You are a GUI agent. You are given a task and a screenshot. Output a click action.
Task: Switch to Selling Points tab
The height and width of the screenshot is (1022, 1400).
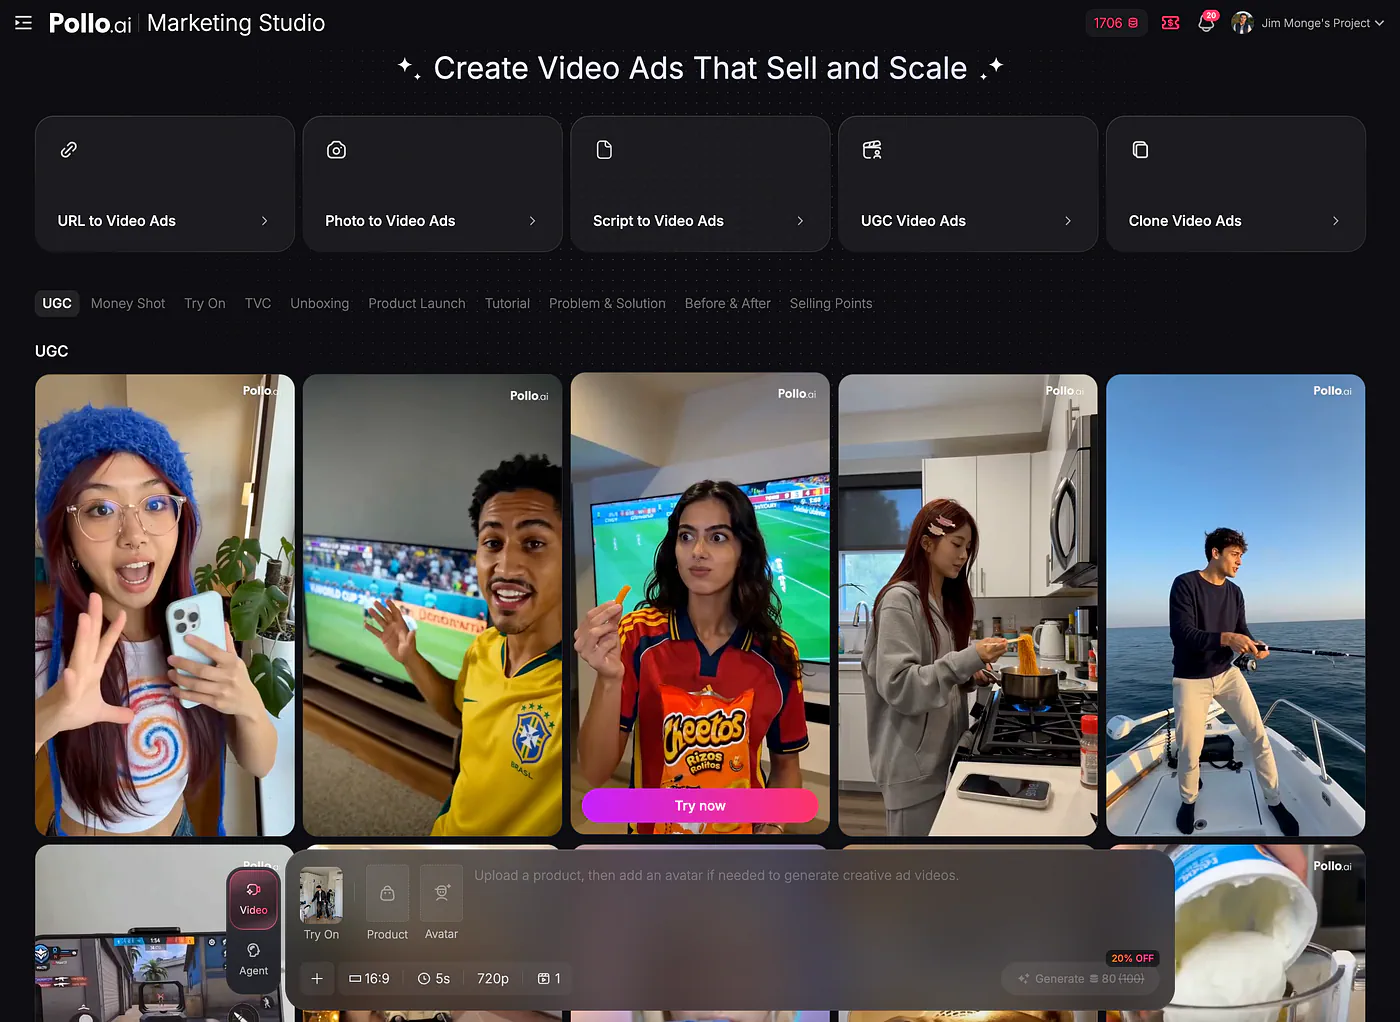click(x=831, y=303)
